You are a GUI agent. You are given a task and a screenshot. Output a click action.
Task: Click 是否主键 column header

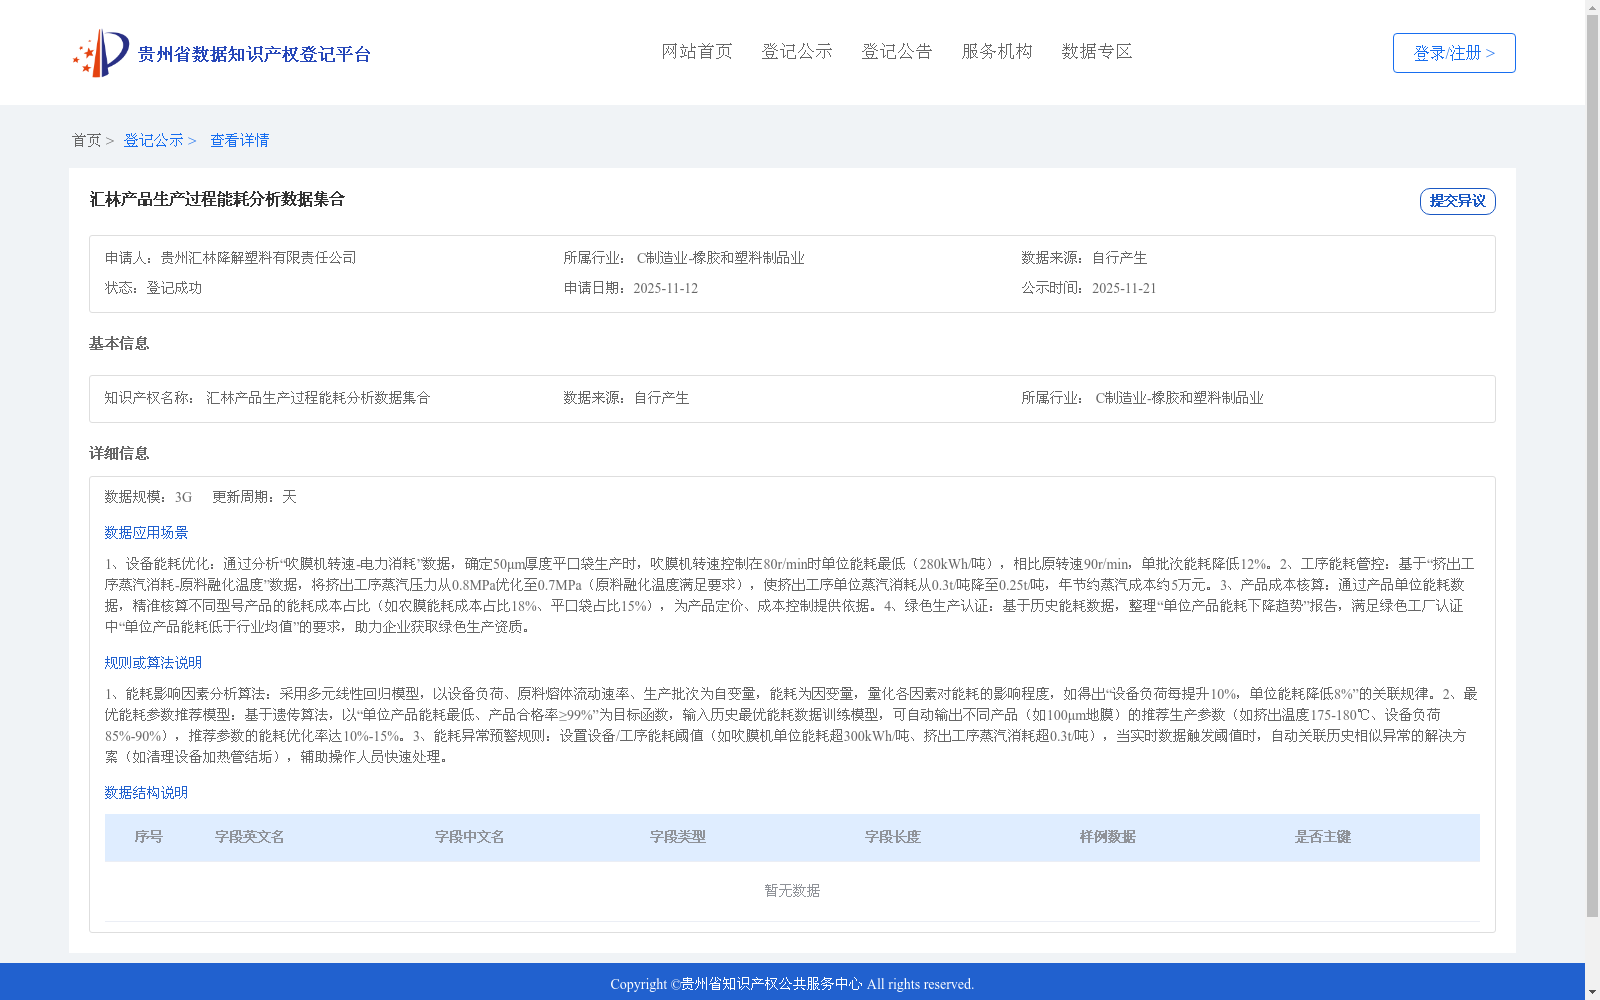coord(1323,837)
